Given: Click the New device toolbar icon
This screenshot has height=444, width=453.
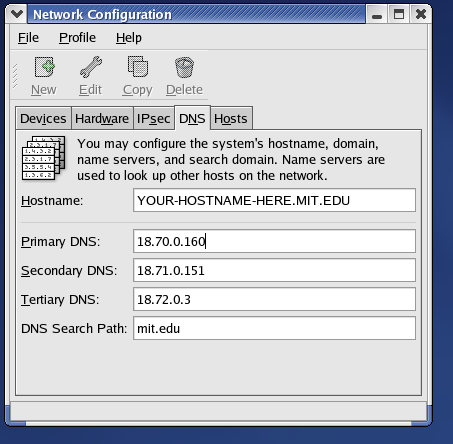Looking at the screenshot, I should coord(44,67).
